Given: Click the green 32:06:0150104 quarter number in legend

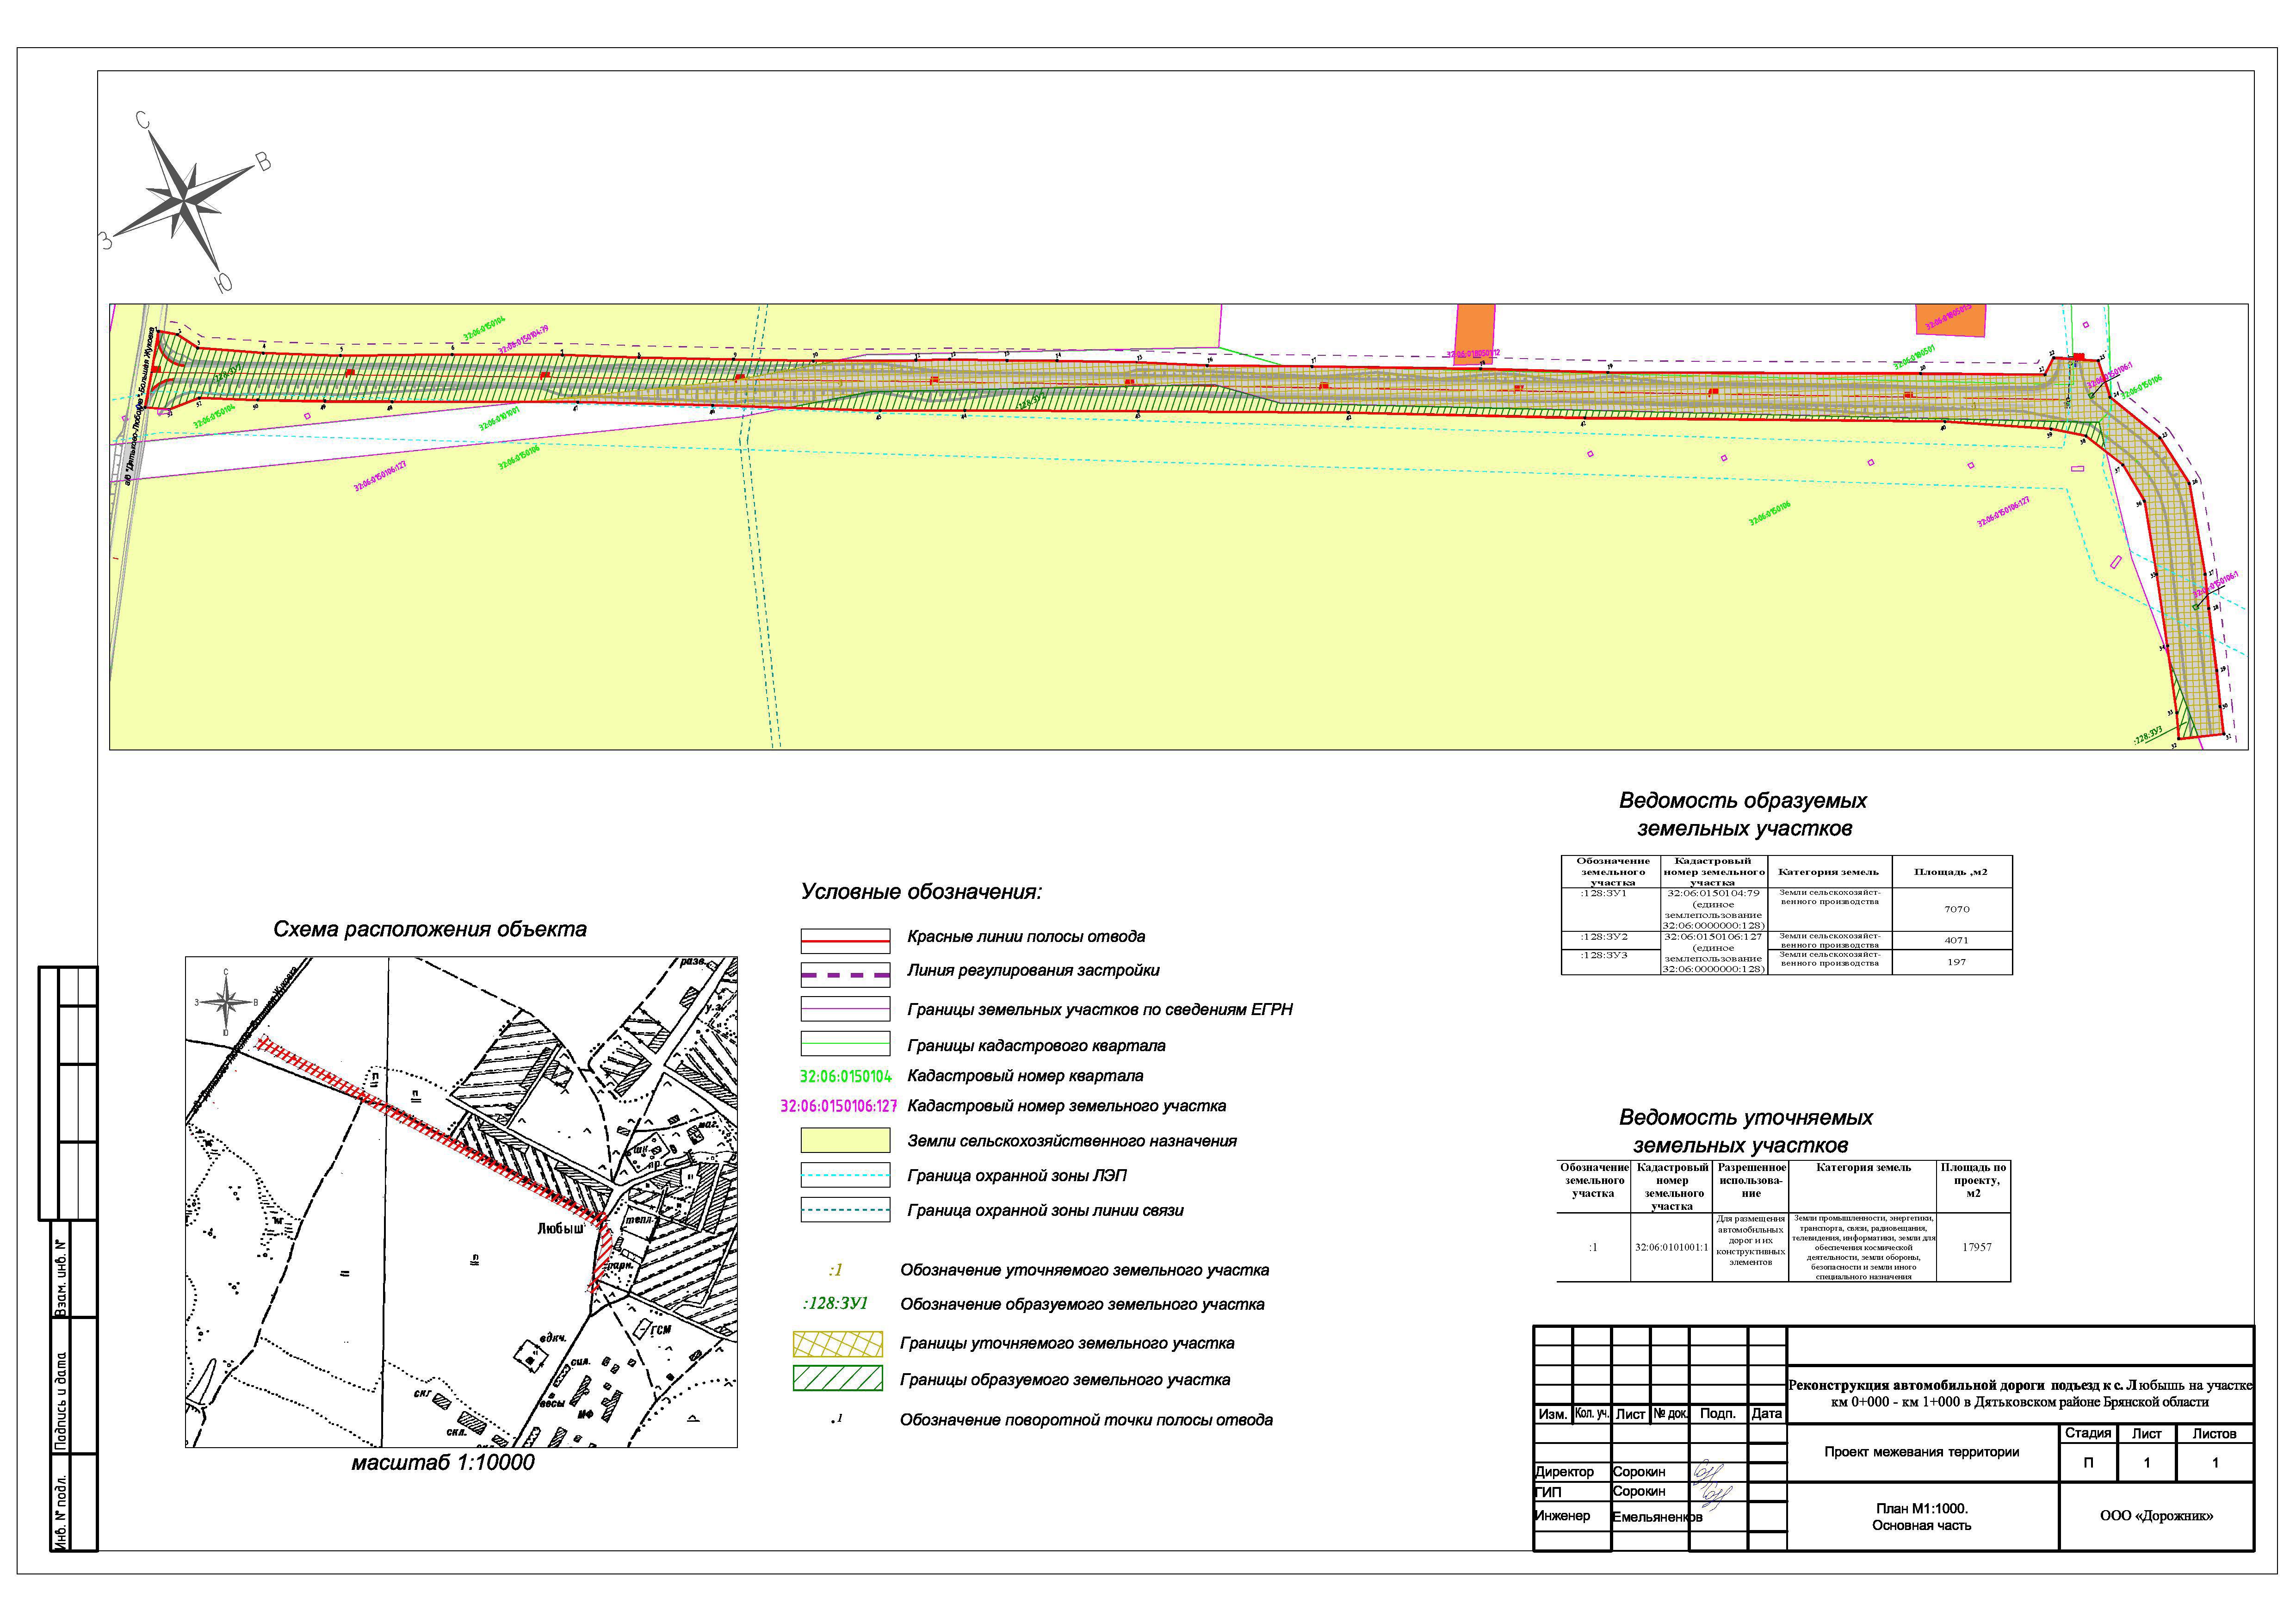Looking at the screenshot, I should 845,1077.
